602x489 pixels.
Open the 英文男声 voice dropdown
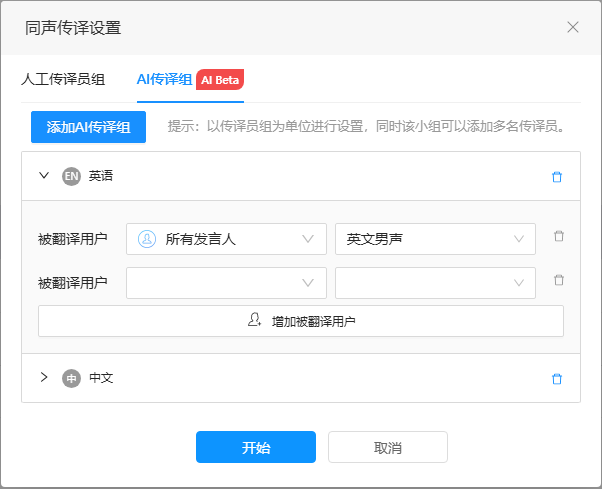[x=435, y=239]
